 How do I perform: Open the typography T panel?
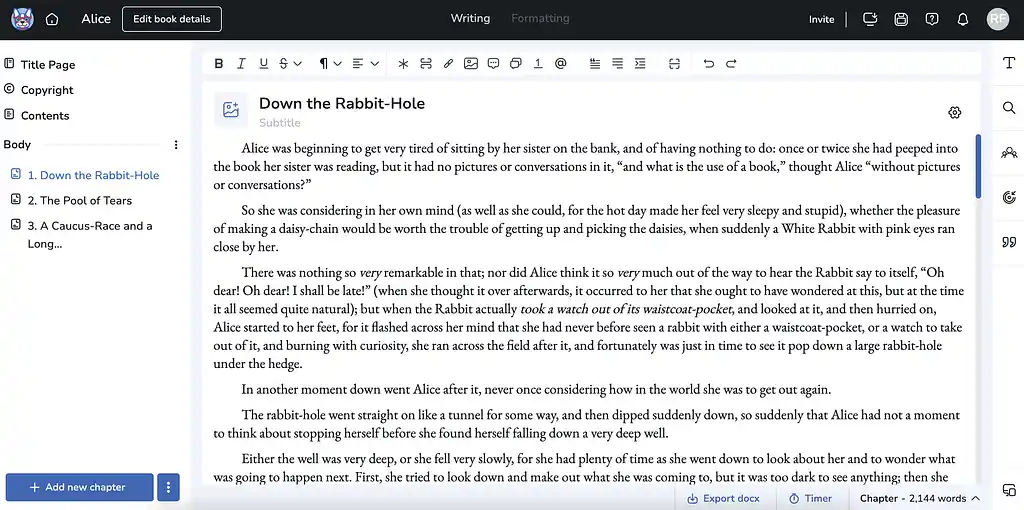tap(1009, 63)
